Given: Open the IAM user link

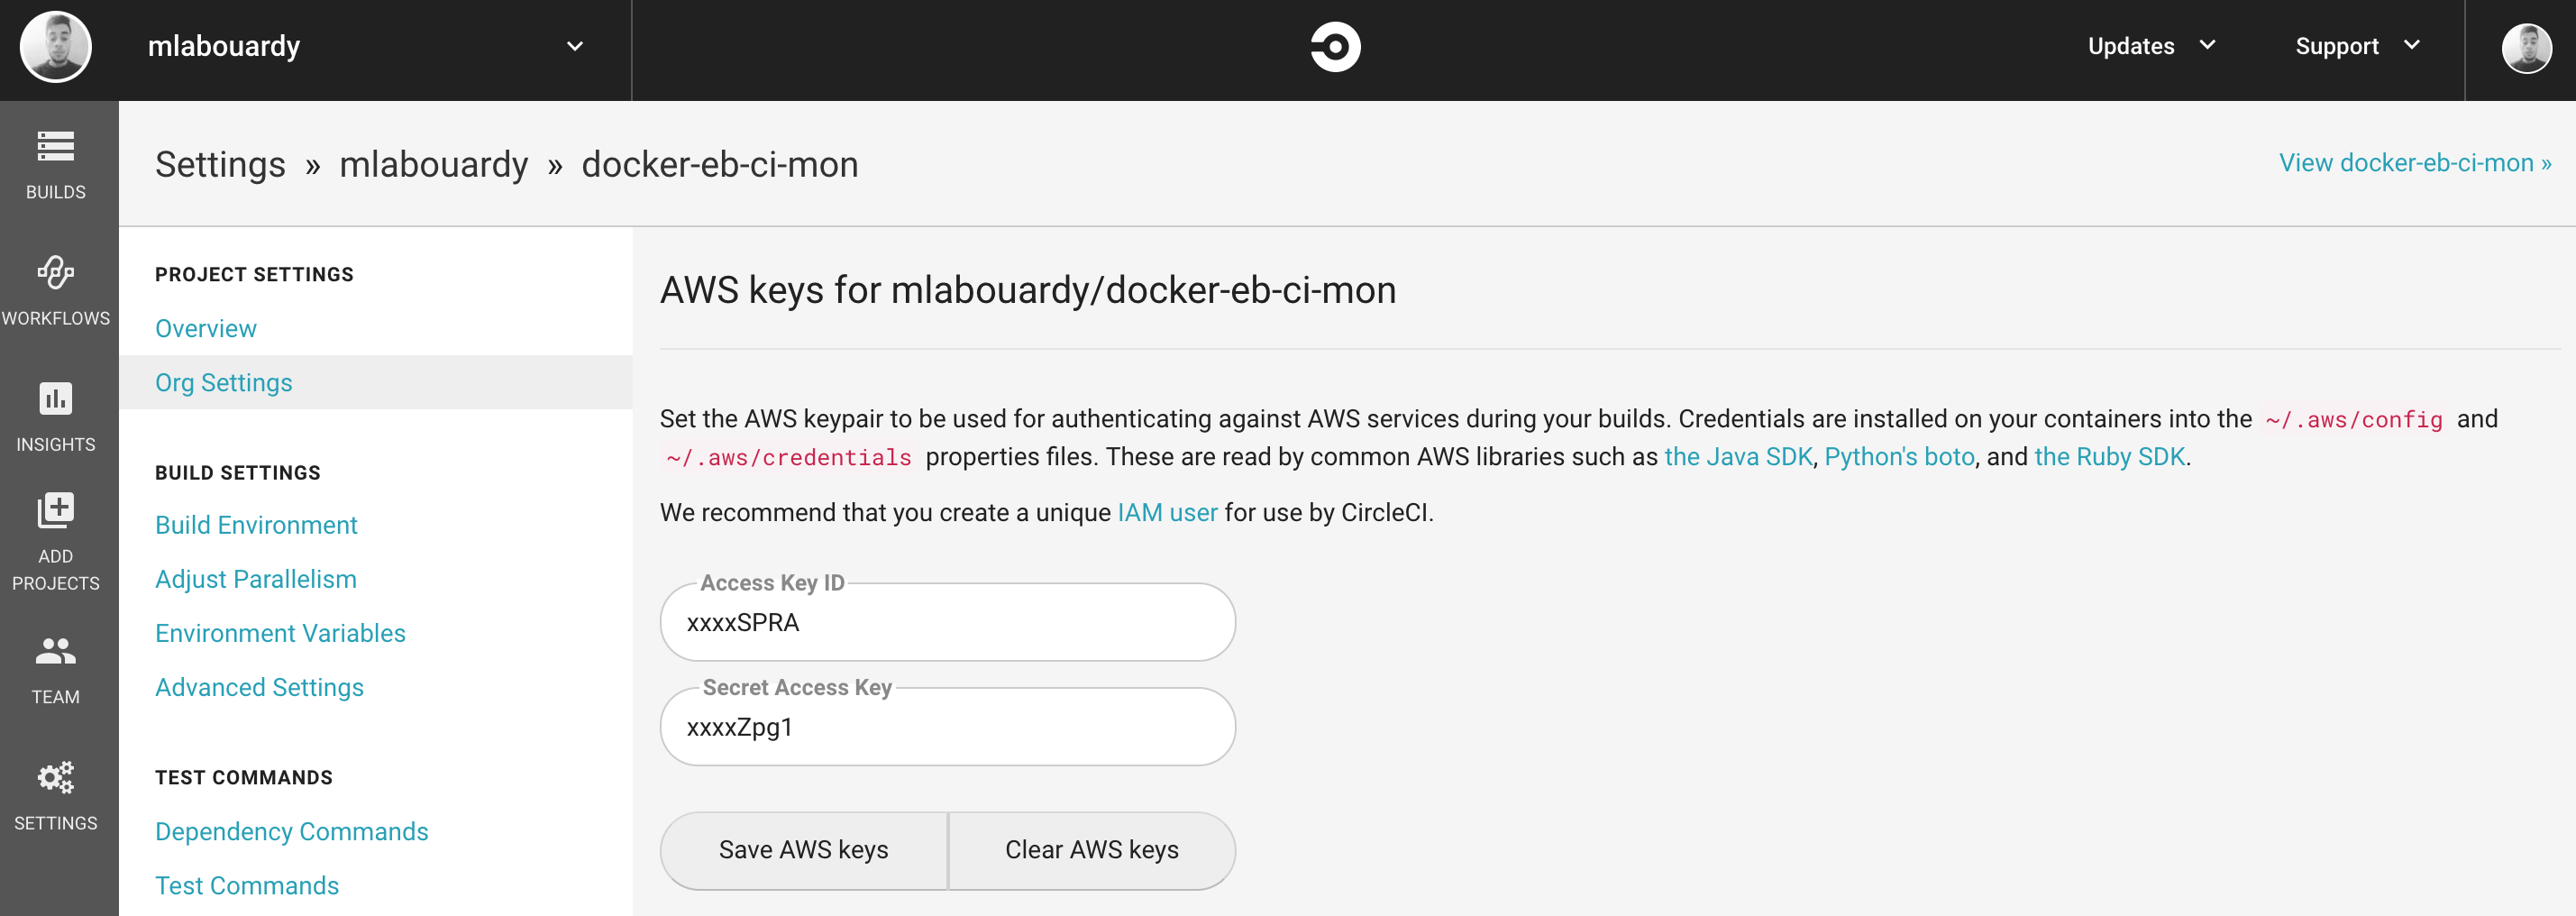Looking at the screenshot, I should [1167, 512].
